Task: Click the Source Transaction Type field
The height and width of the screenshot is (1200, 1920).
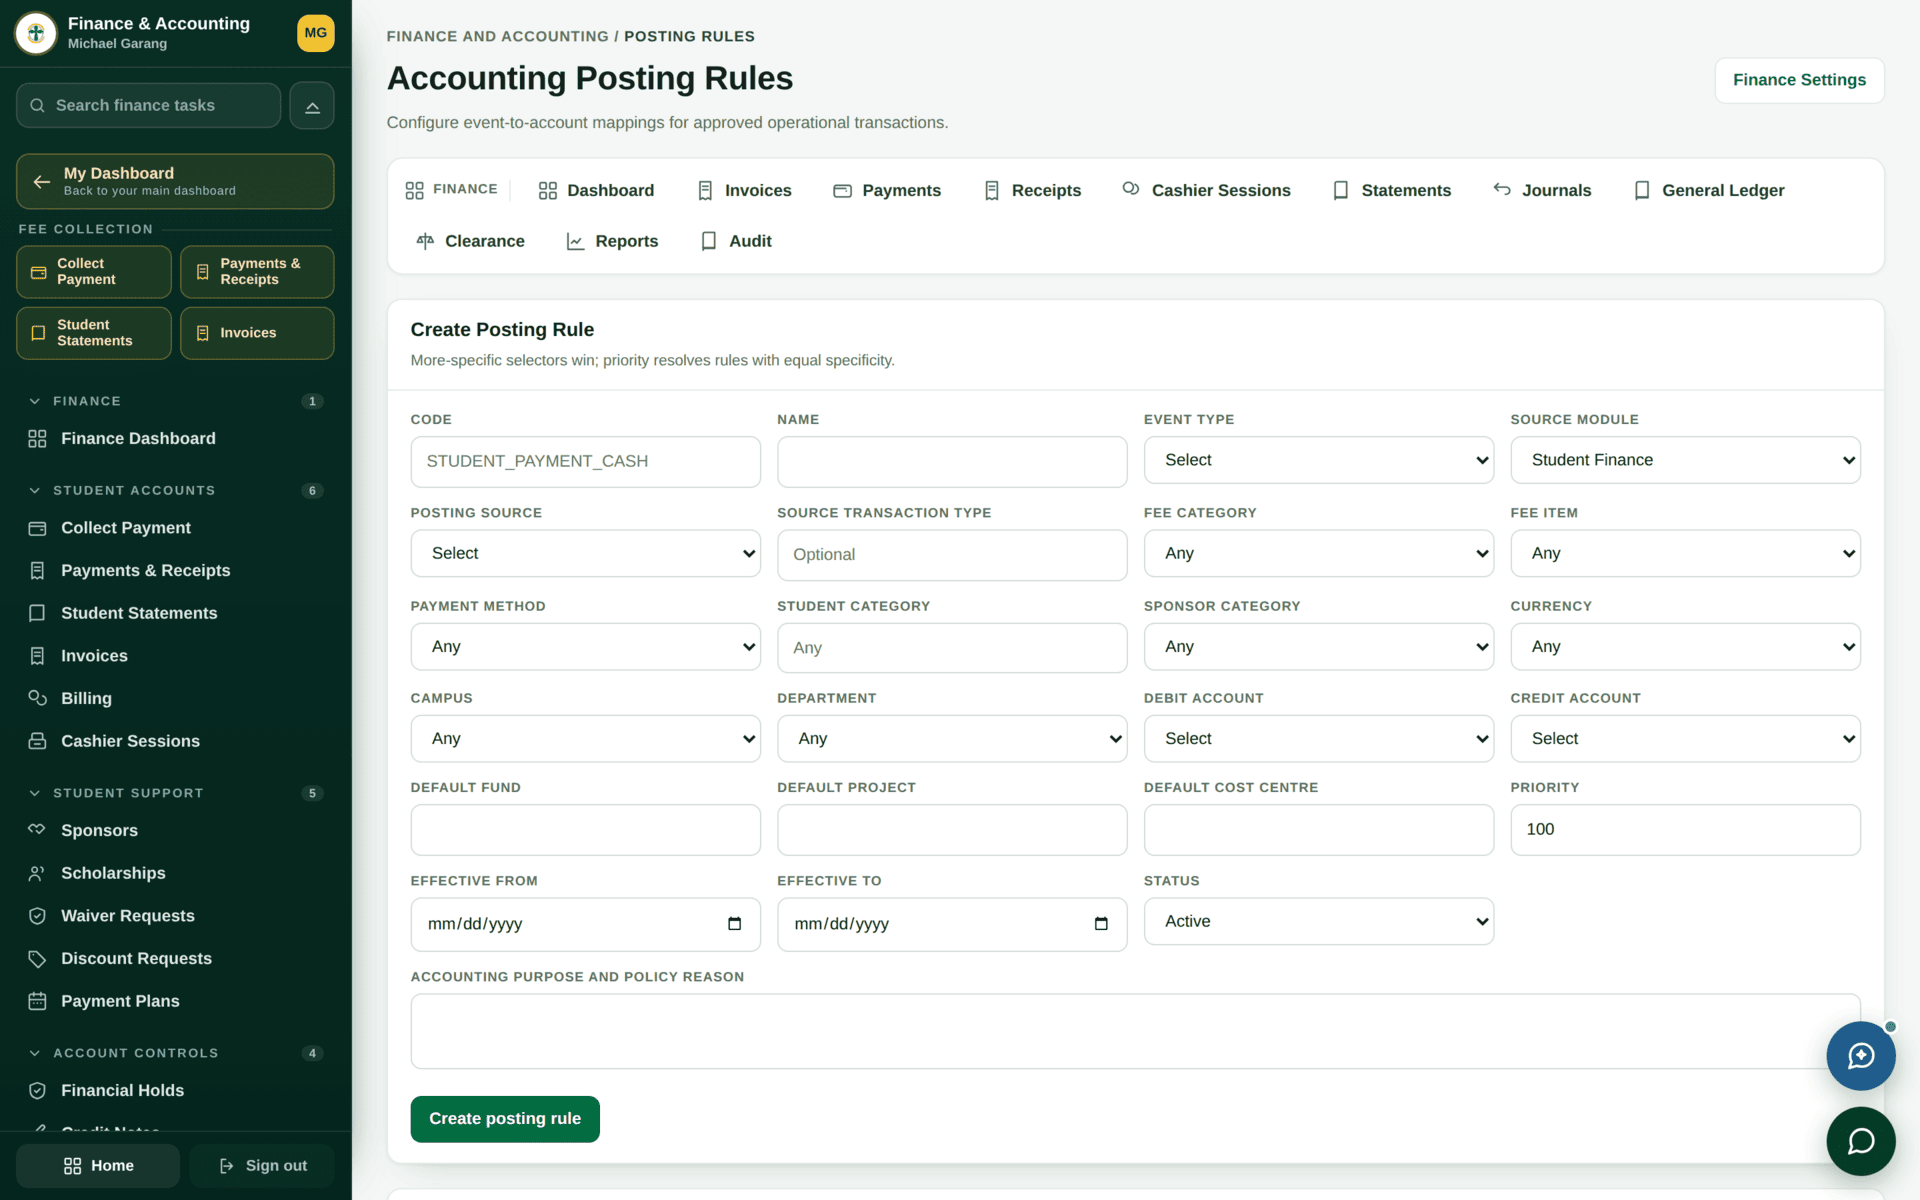Action: click(x=952, y=555)
